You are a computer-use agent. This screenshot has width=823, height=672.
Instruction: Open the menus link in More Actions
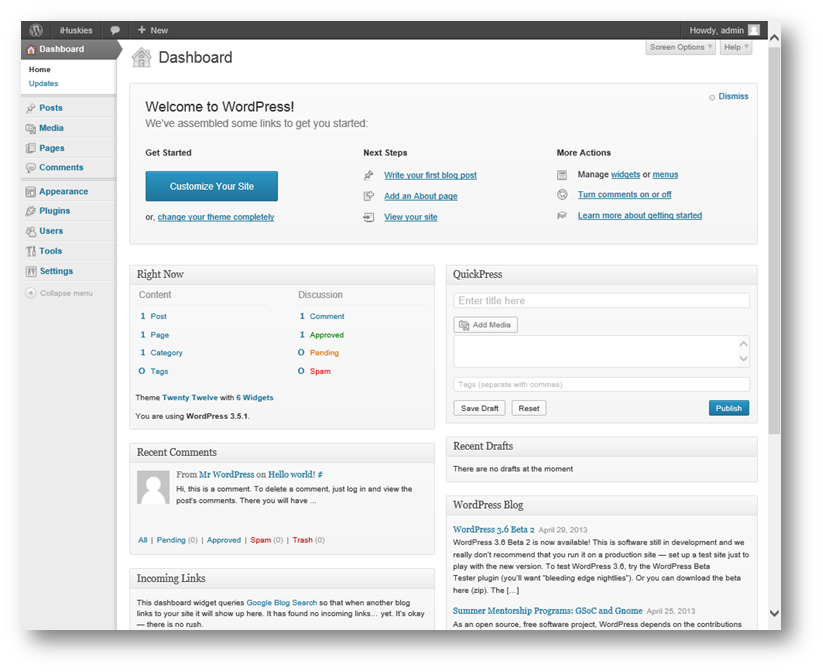tap(666, 175)
